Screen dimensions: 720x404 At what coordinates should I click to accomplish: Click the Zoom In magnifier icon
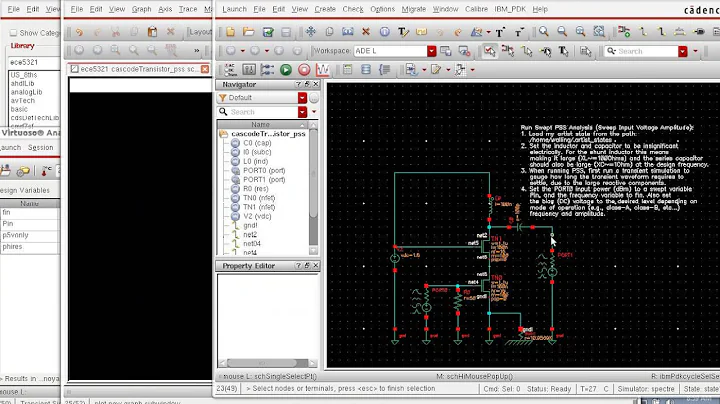click(x=544, y=32)
